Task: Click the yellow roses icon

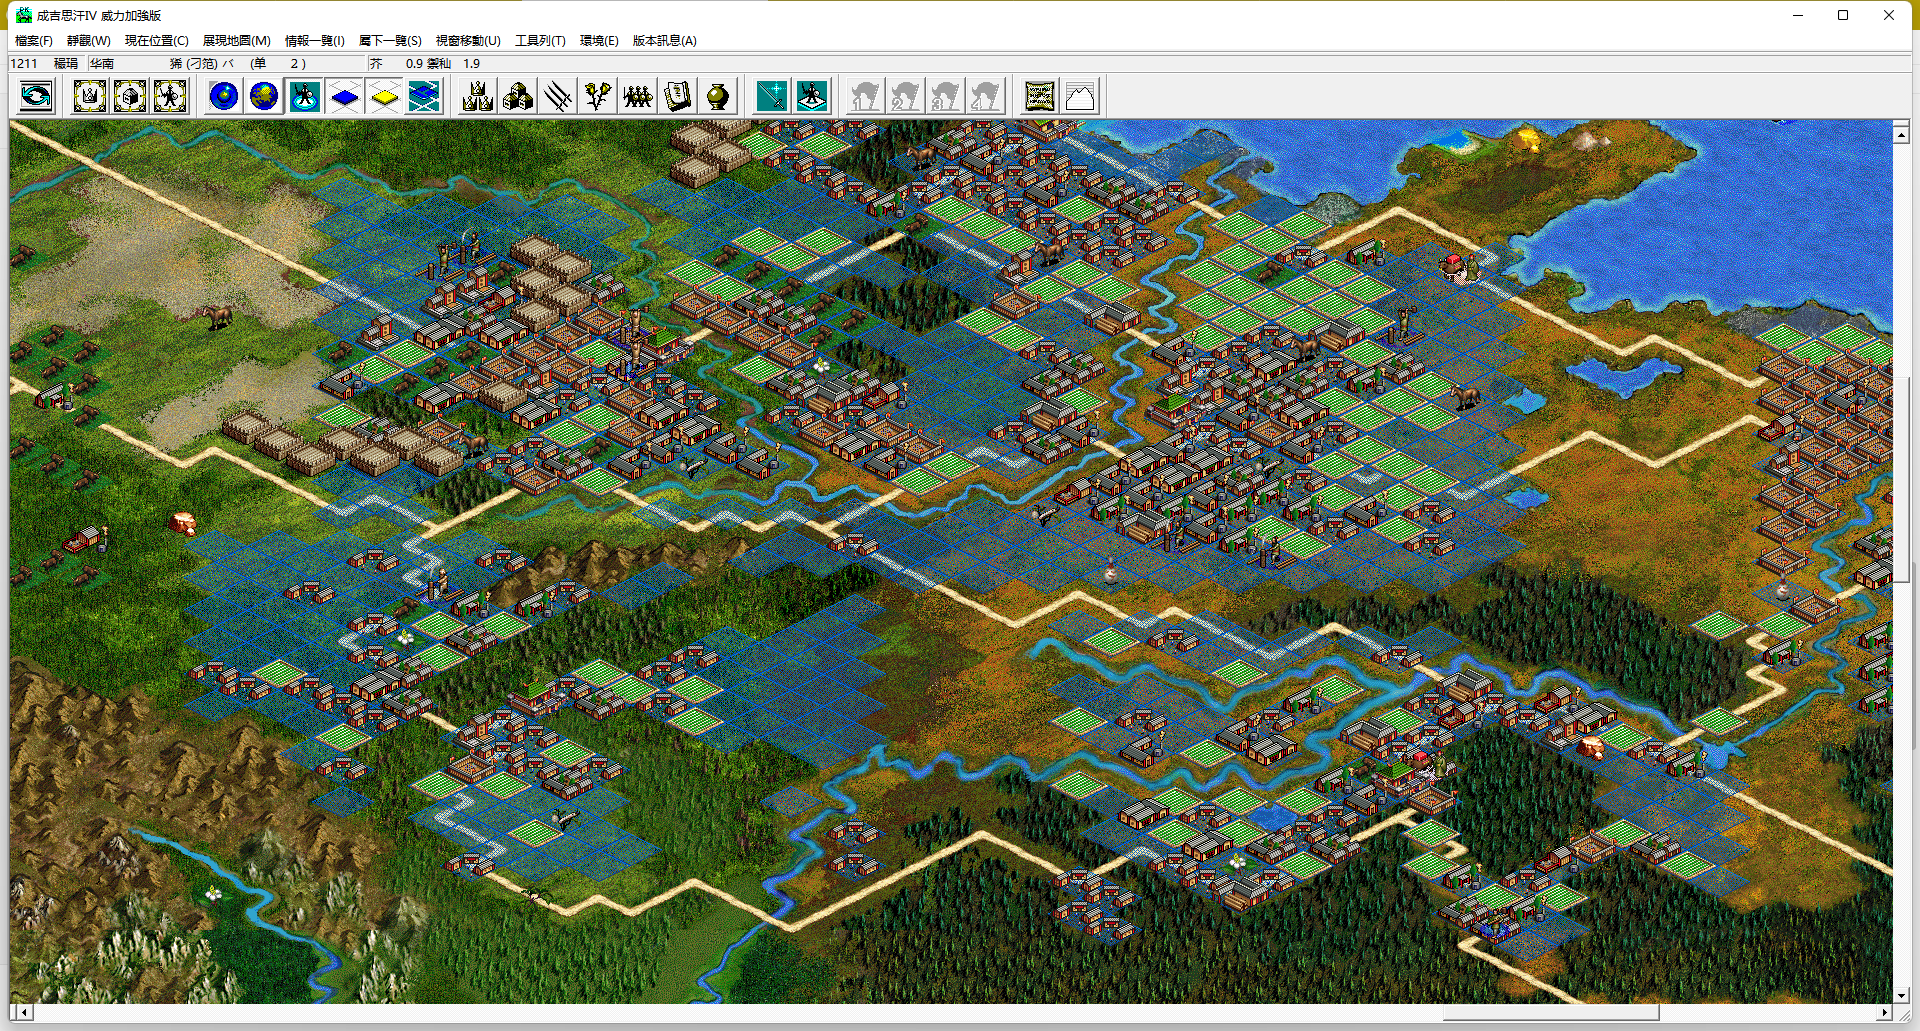Action: pos(598,97)
